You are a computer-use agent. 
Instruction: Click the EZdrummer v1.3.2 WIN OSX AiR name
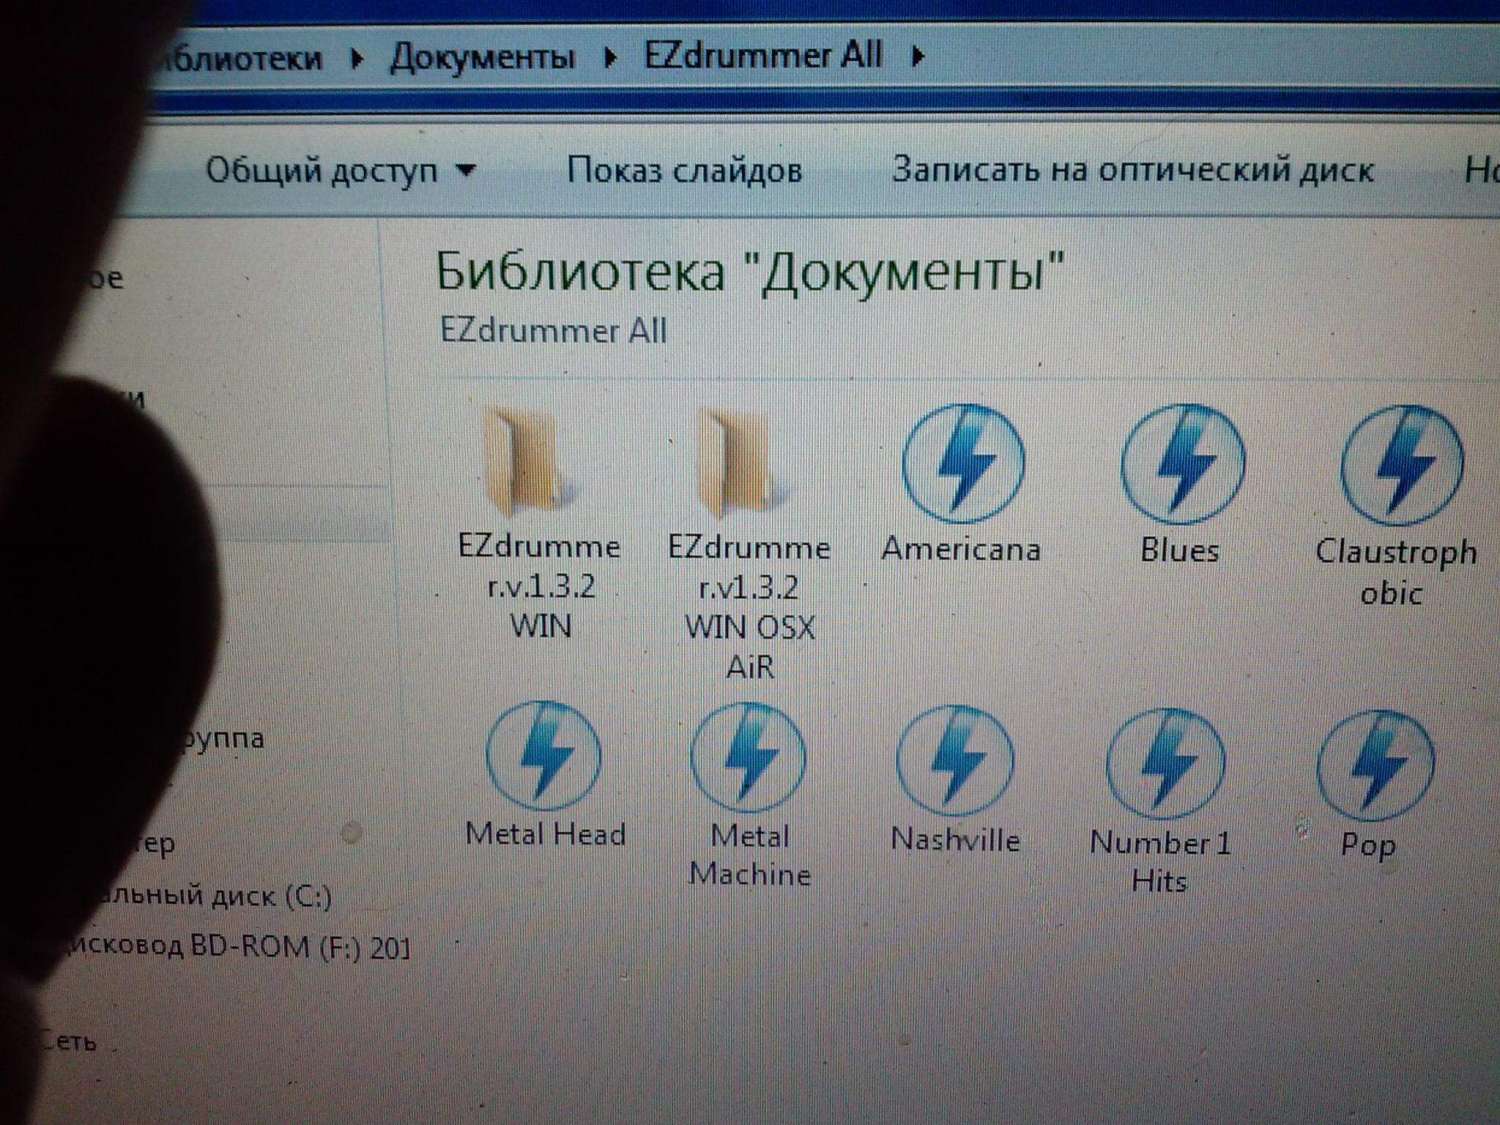pos(750,607)
